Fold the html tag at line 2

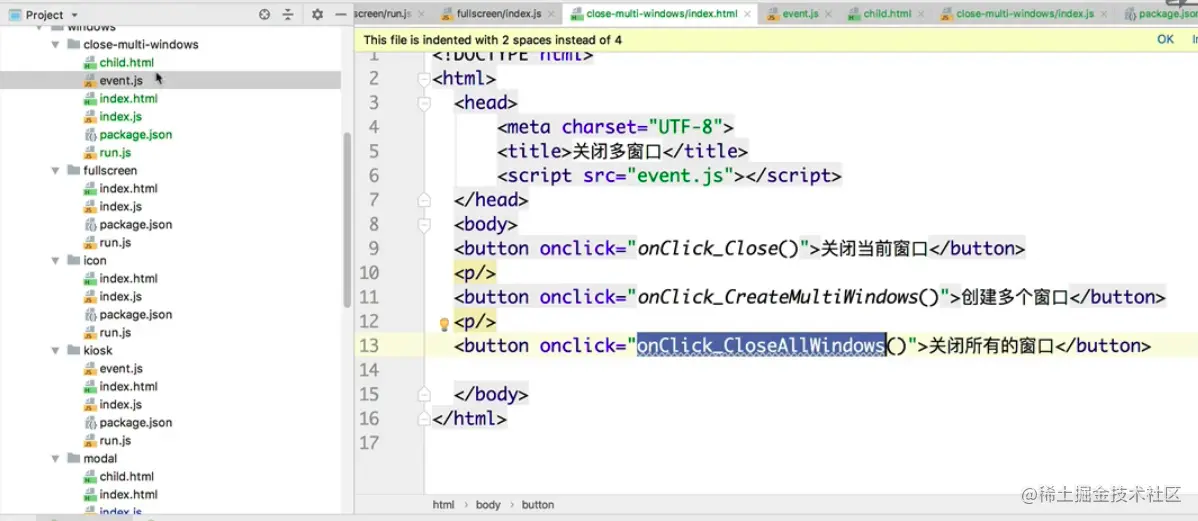(424, 79)
